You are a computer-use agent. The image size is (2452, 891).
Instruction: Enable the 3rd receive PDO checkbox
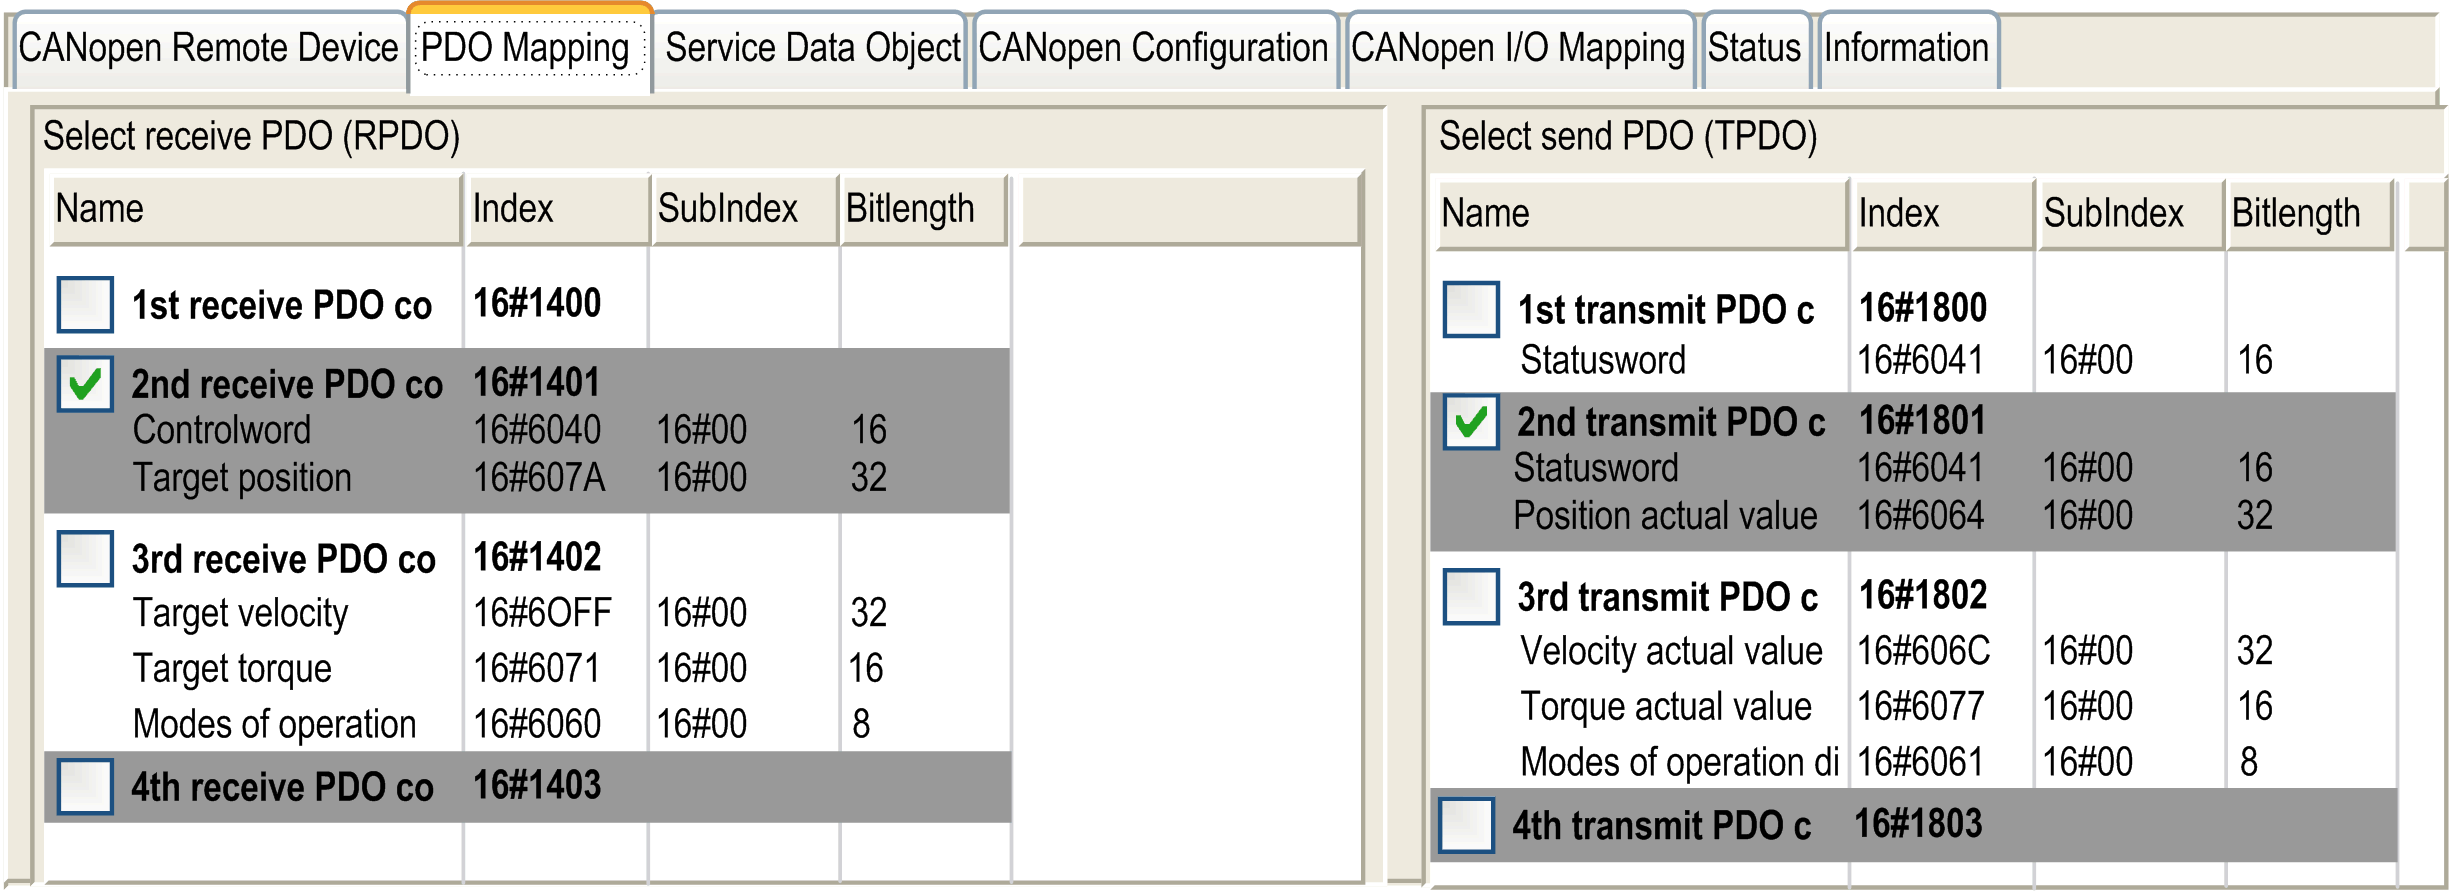tap(85, 558)
